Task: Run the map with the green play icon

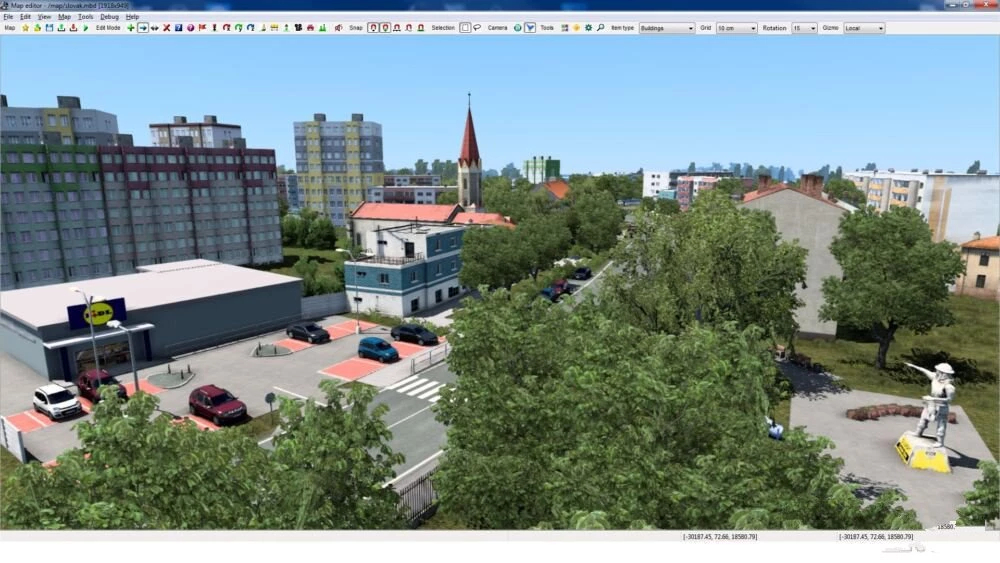Action: (84, 28)
